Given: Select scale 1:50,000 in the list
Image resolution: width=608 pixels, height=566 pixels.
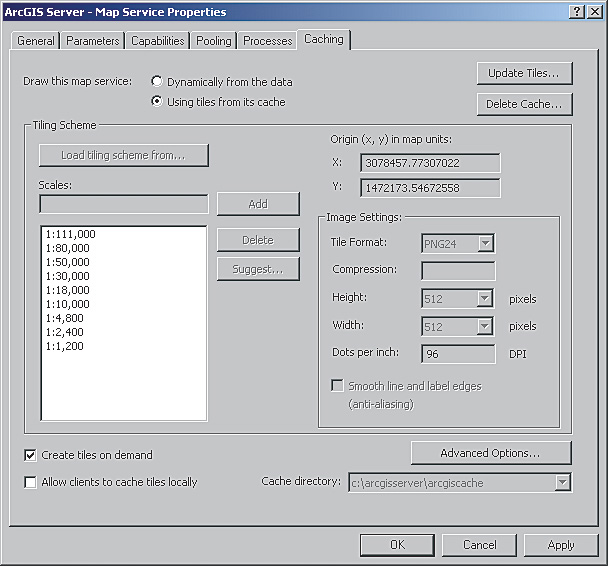Looking at the screenshot, I should click(x=67, y=262).
